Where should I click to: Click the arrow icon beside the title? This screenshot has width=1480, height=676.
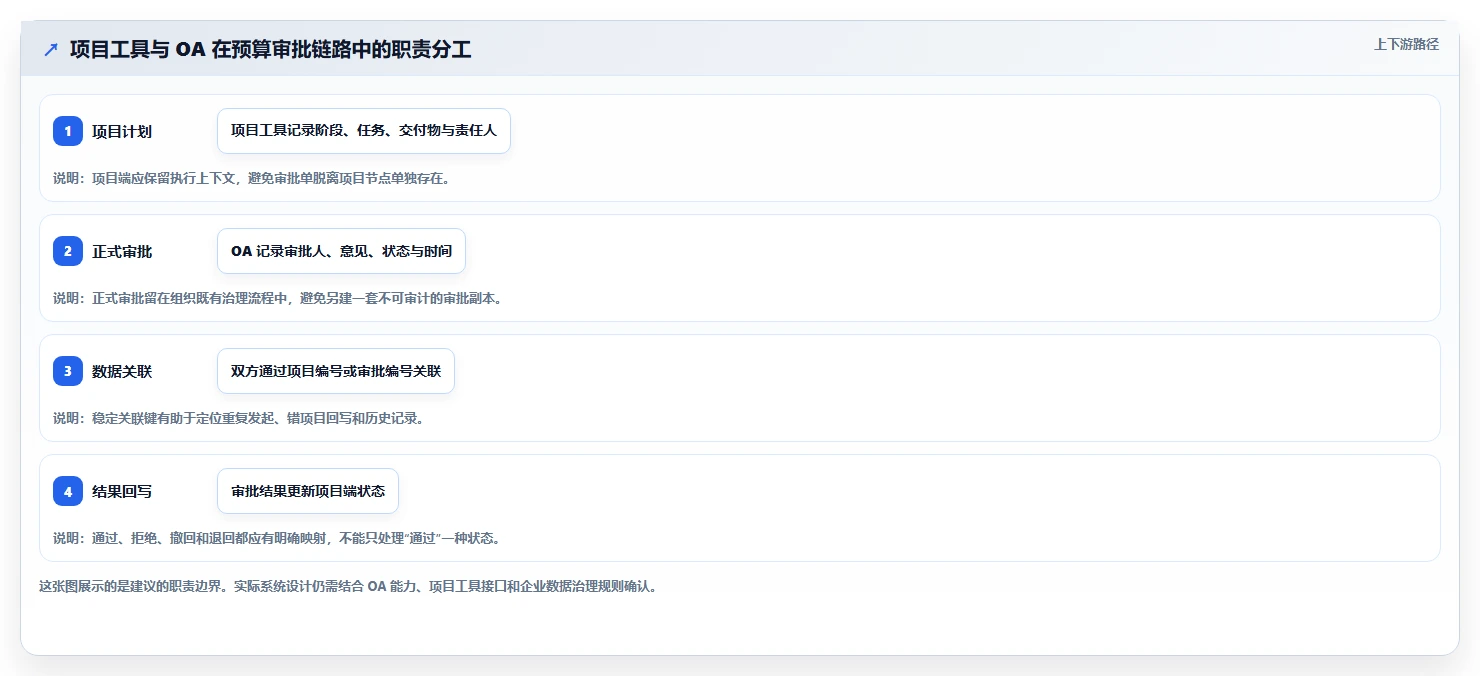pos(51,49)
